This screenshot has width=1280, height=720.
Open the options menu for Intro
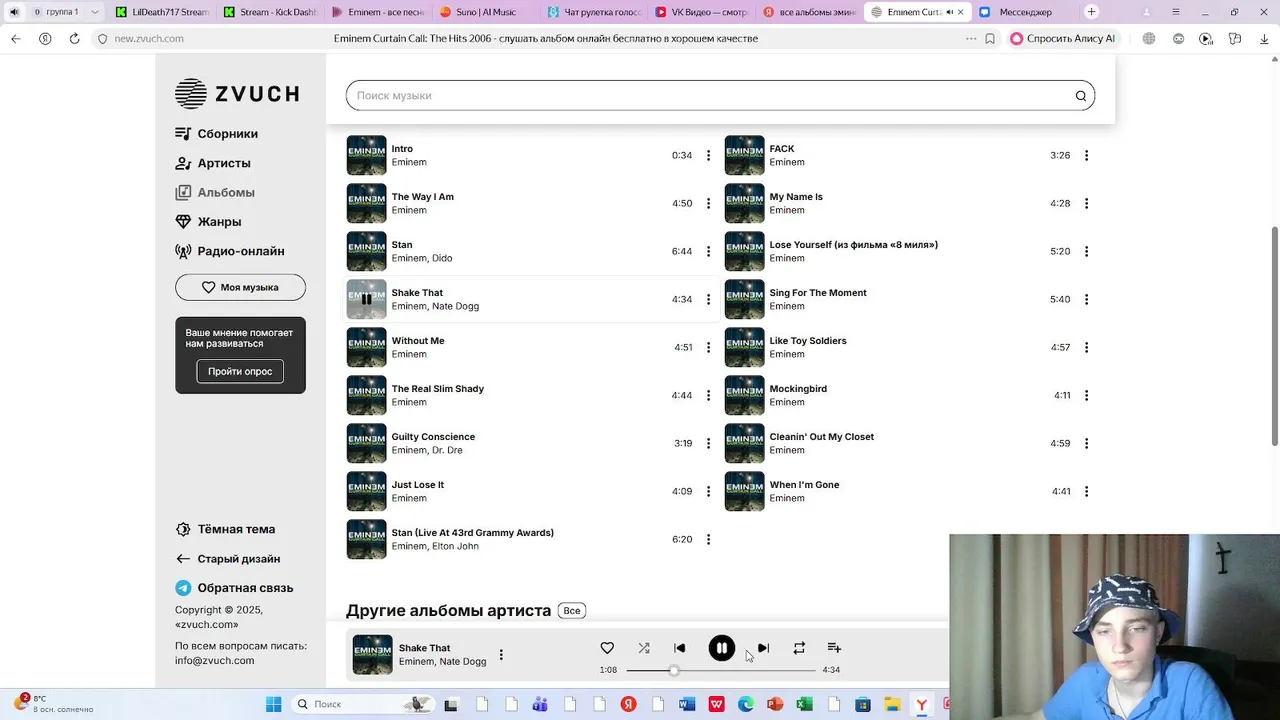point(708,155)
